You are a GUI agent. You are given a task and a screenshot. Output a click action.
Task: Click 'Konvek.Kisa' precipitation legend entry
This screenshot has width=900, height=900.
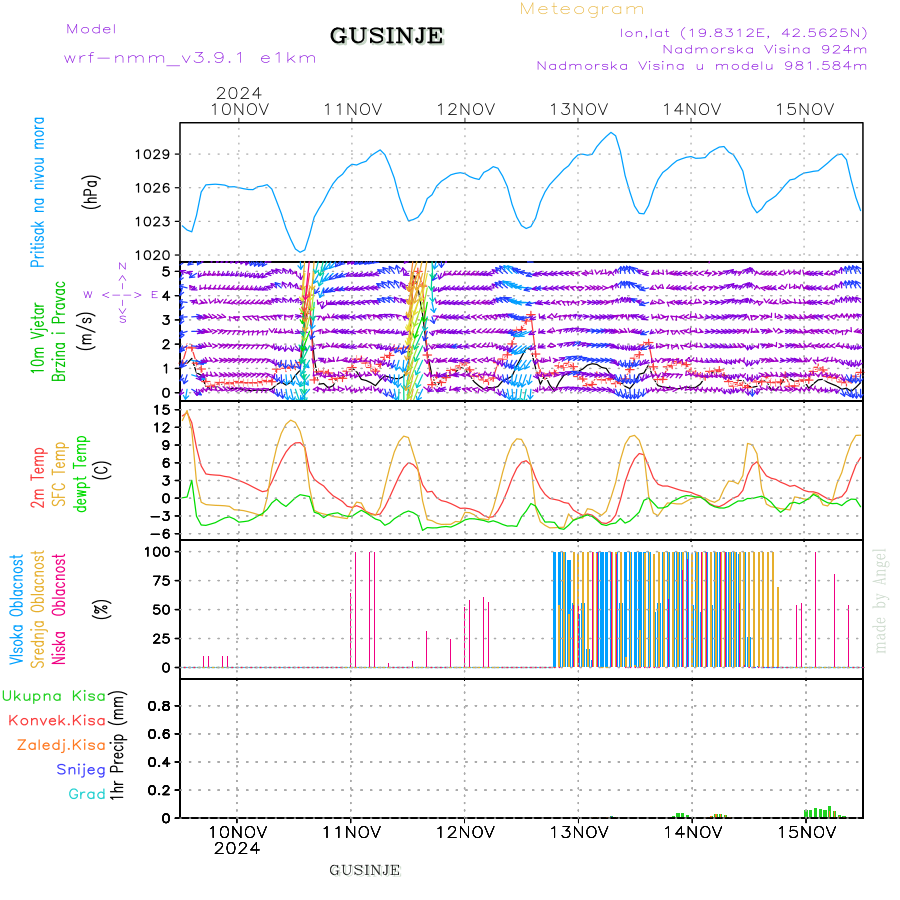coord(57,721)
